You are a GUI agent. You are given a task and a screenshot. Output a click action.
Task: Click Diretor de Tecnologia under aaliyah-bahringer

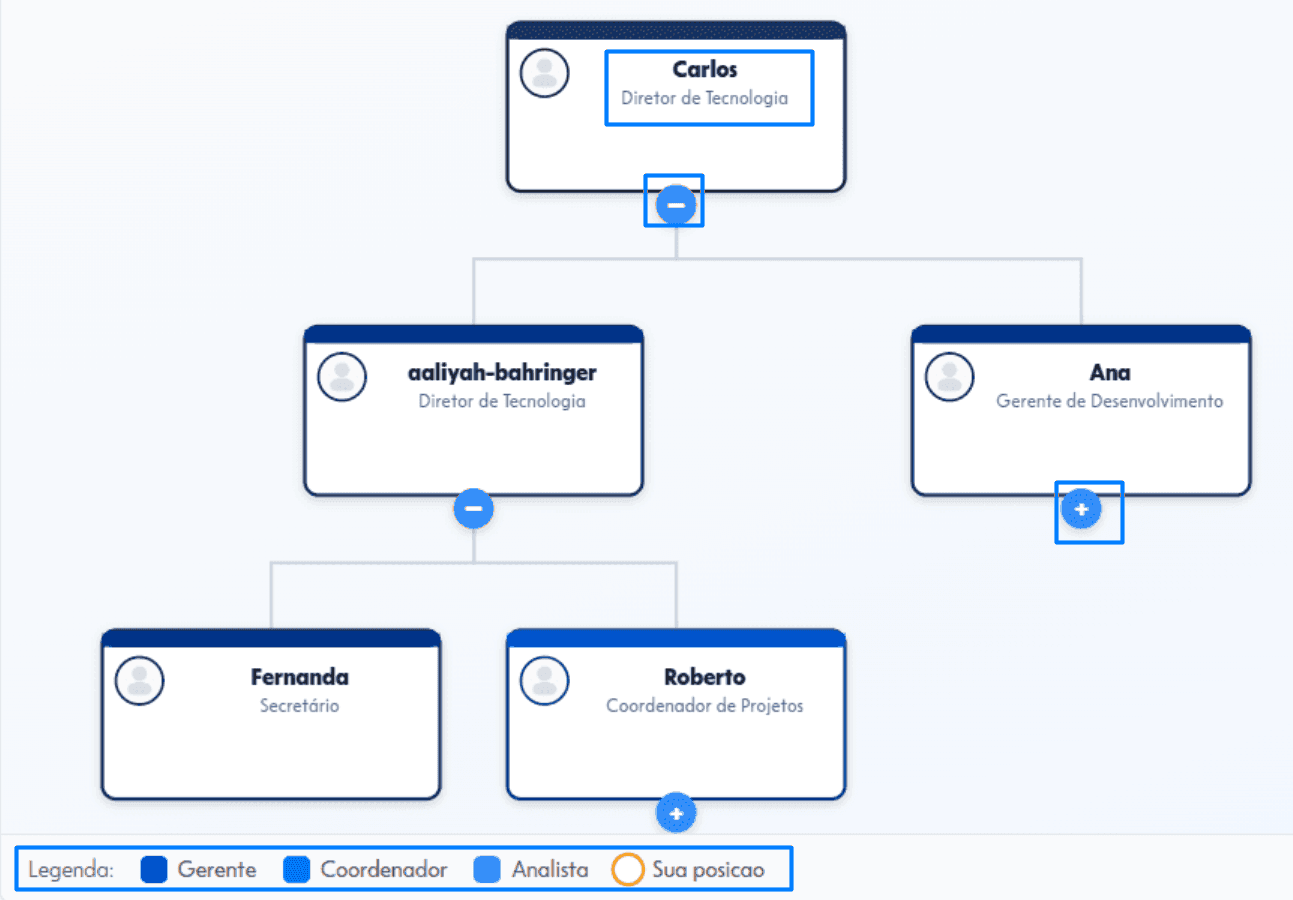tap(502, 401)
